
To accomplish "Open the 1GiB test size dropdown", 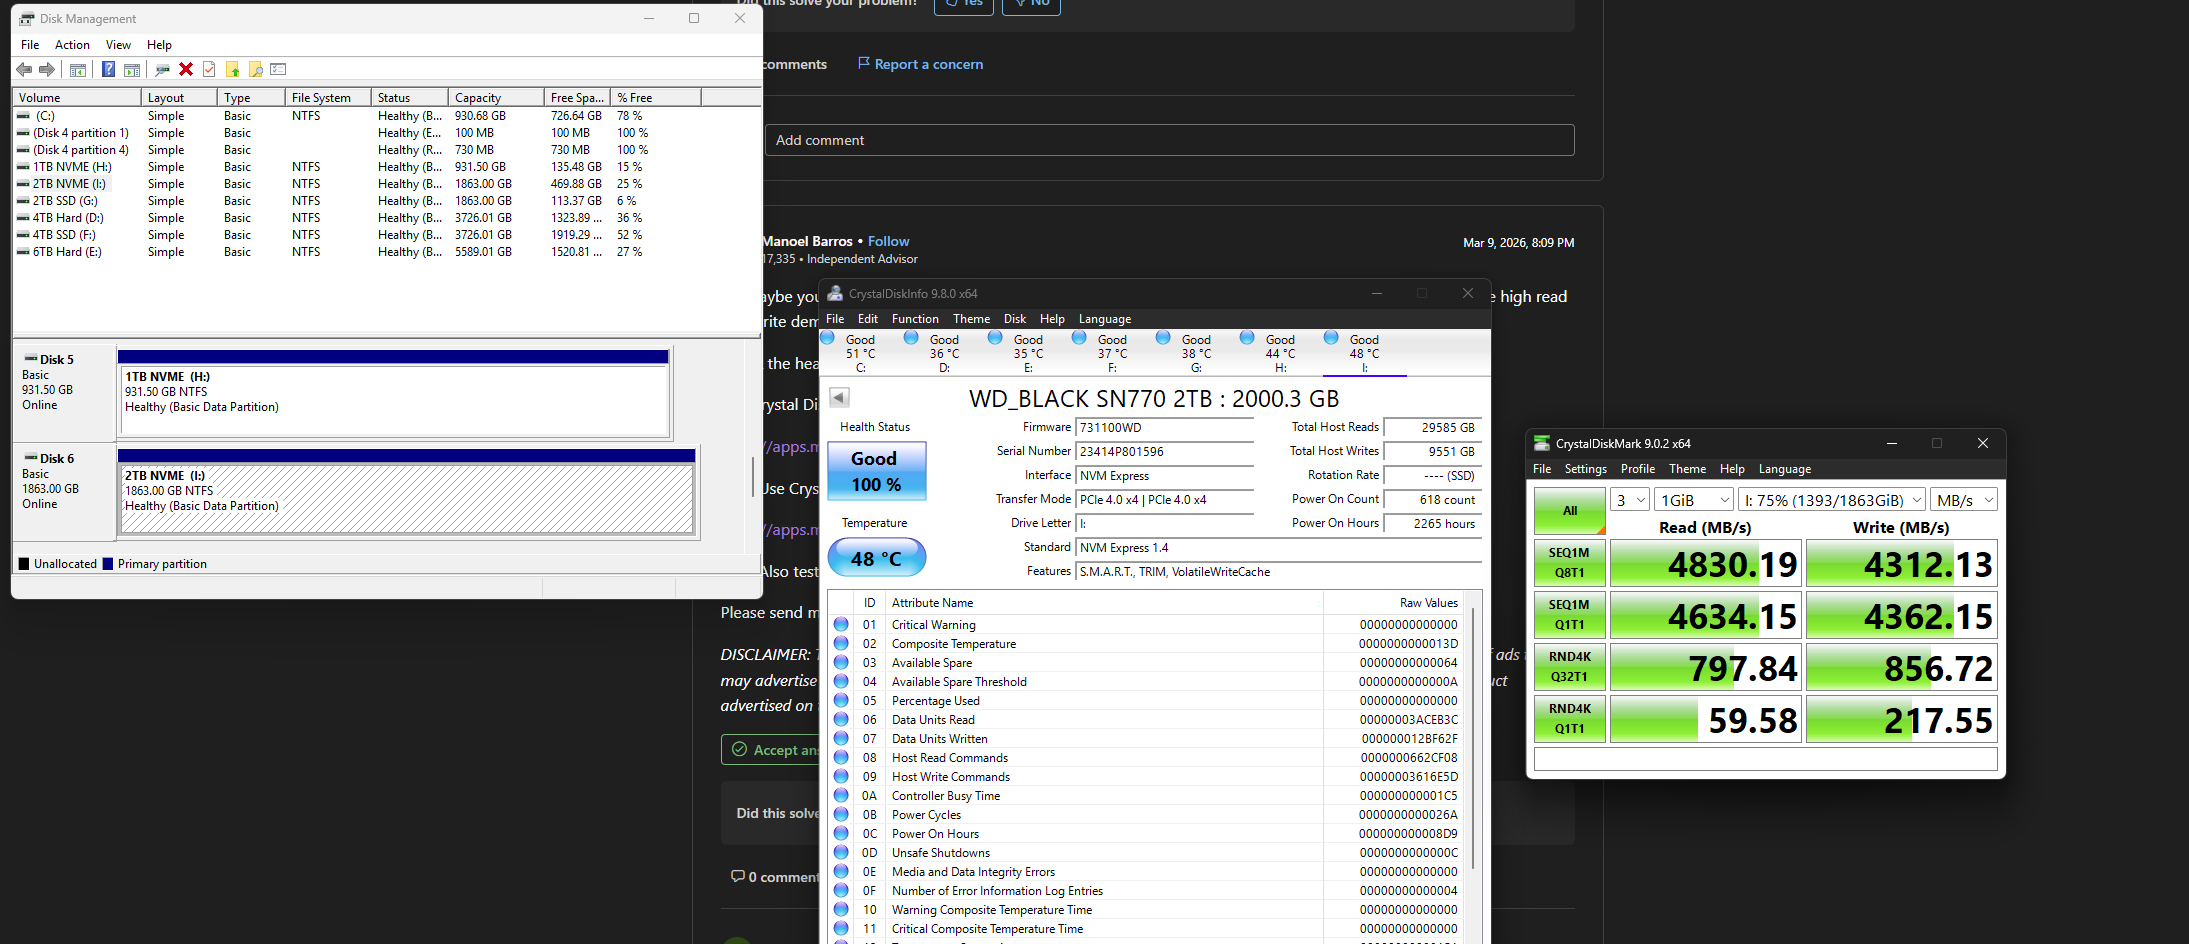I will (1693, 500).
